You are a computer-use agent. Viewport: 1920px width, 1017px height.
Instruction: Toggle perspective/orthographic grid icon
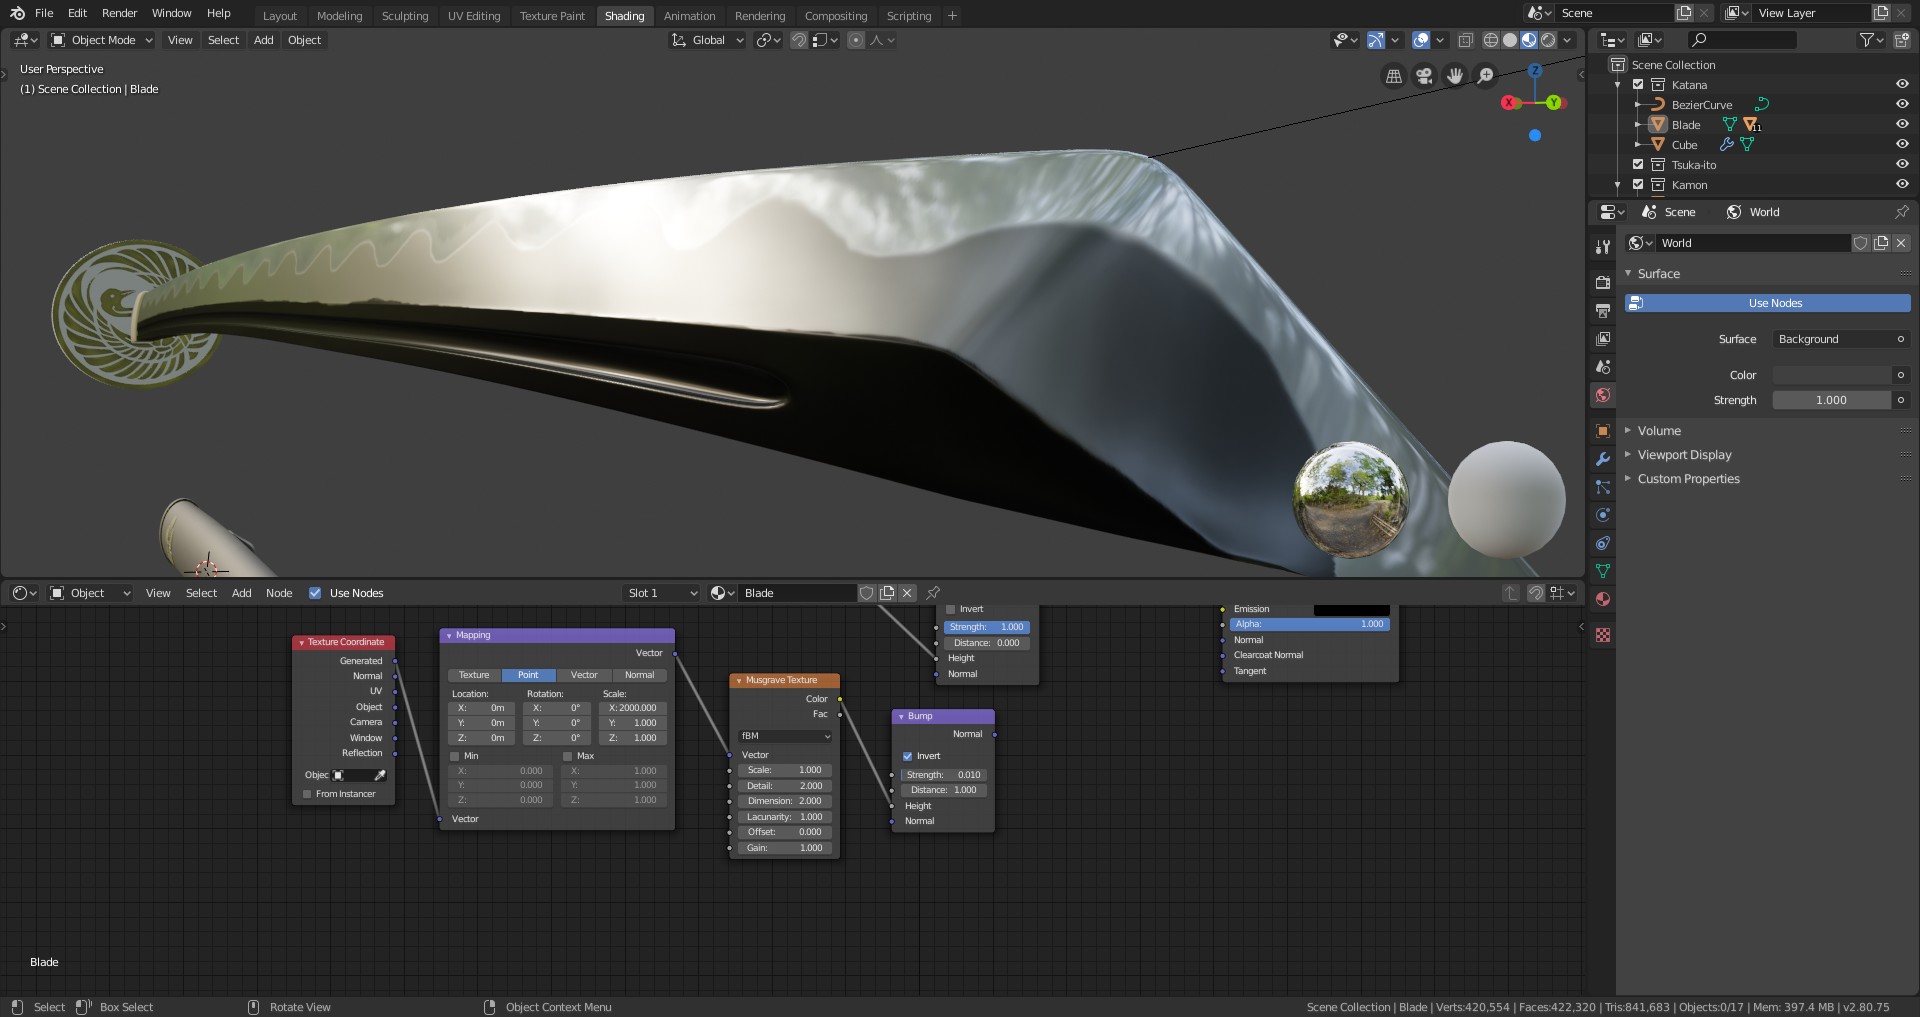coord(1393,76)
